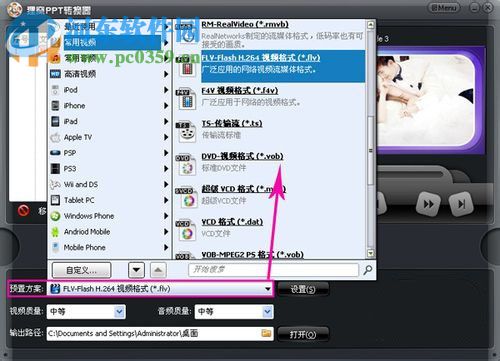This screenshot has width=500, height=361.
Task: Click the 打开(O) button
Action: [x=303, y=334]
